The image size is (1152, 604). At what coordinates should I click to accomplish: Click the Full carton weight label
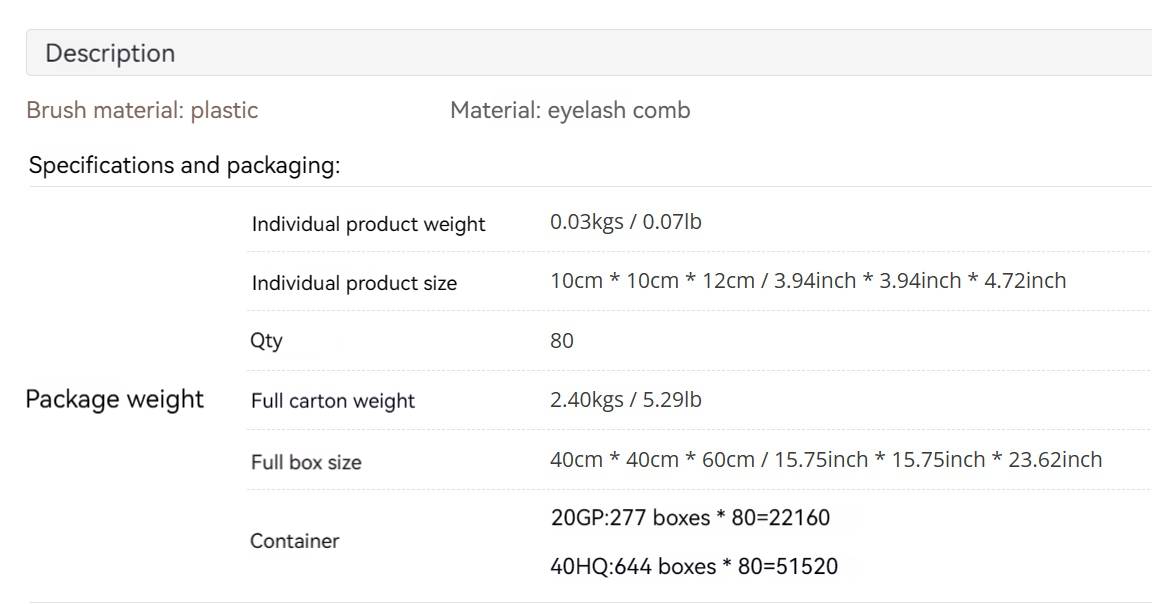coord(333,401)
